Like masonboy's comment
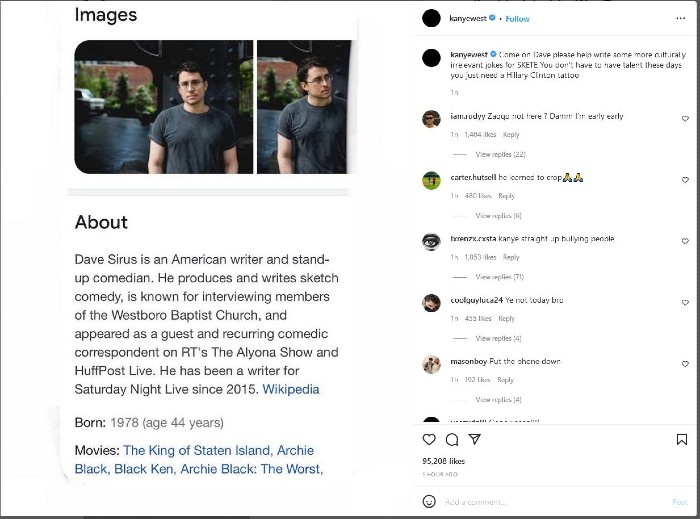700x519 pixels. (685, 363)
